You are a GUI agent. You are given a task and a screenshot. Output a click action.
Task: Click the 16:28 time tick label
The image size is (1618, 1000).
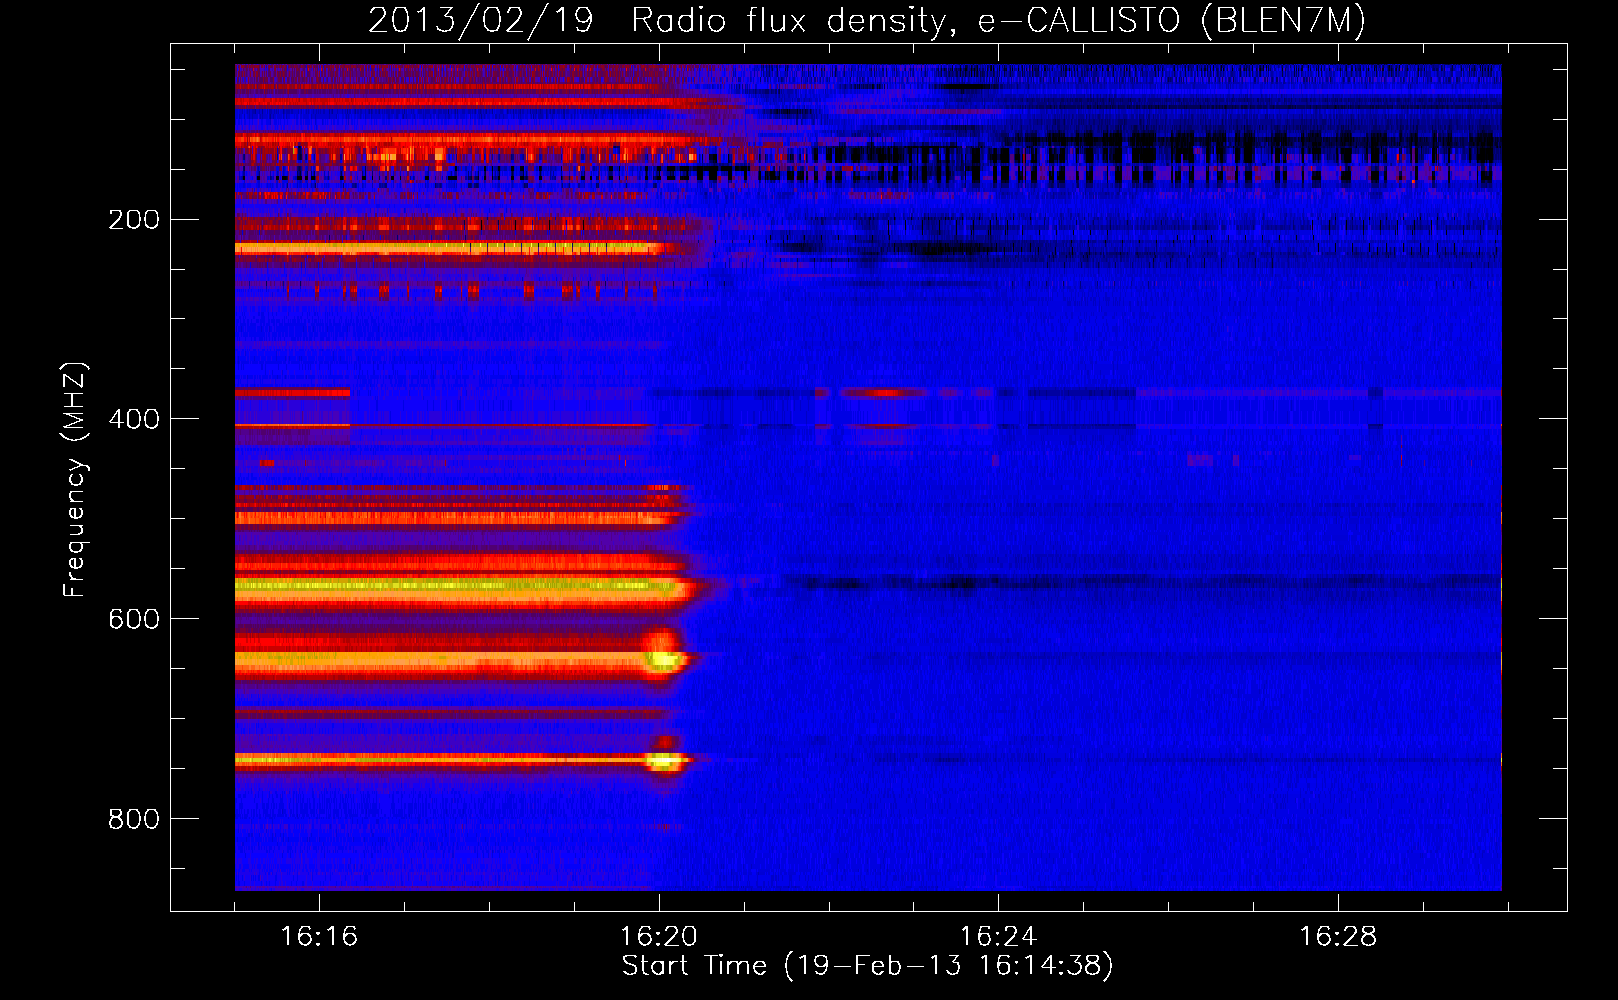(1338, 936)
